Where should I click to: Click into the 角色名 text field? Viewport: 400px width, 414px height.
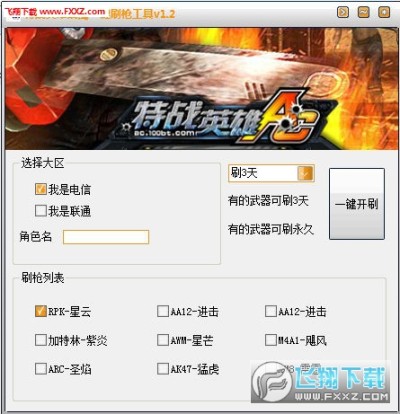tap(106, 237)
